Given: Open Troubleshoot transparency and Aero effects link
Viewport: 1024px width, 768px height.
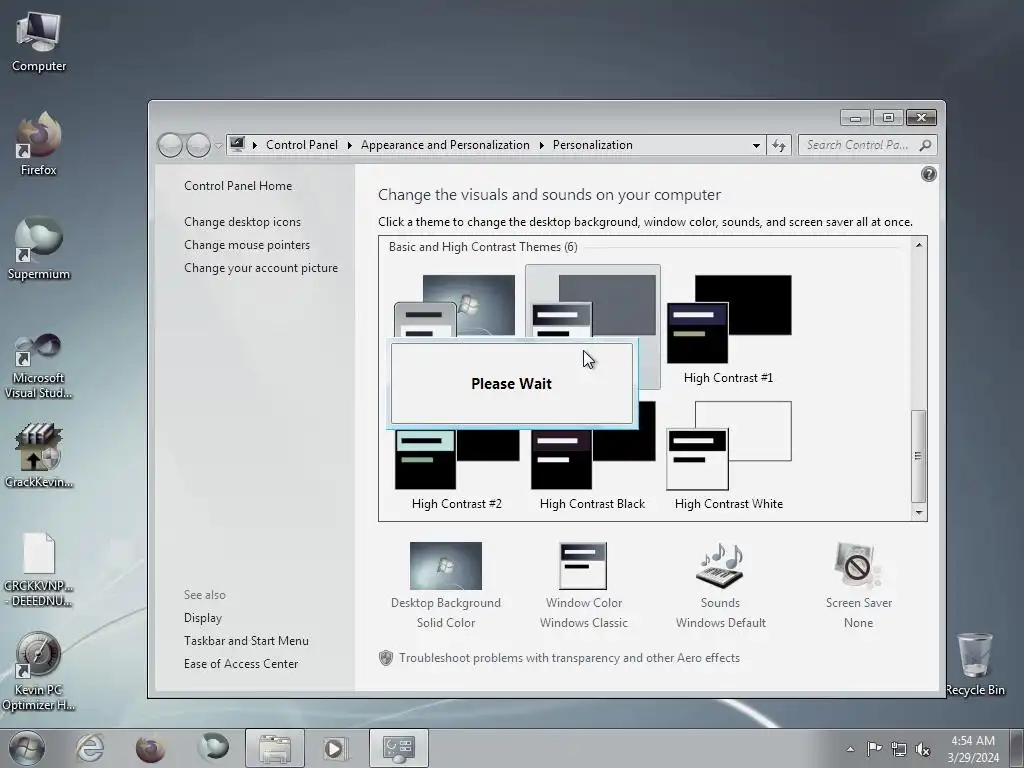Looking at the screenshot, I should click(x=569, y=658).
